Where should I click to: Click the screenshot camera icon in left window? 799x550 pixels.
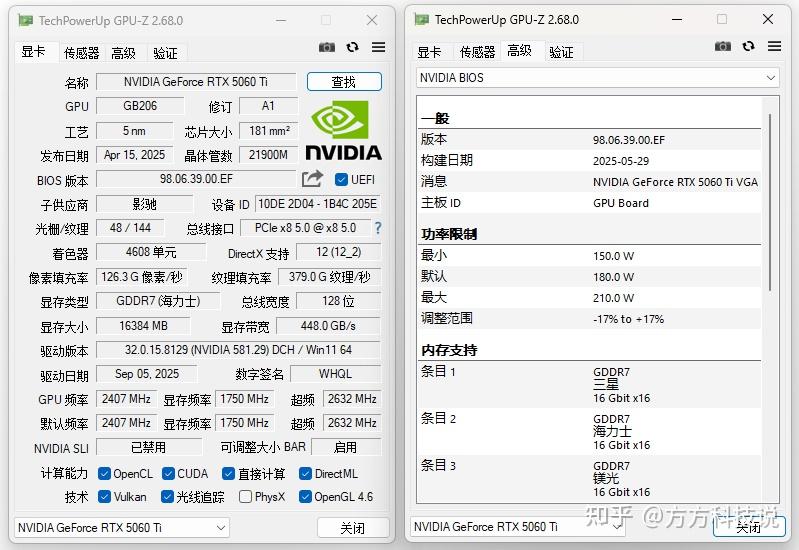click(327, 47)
